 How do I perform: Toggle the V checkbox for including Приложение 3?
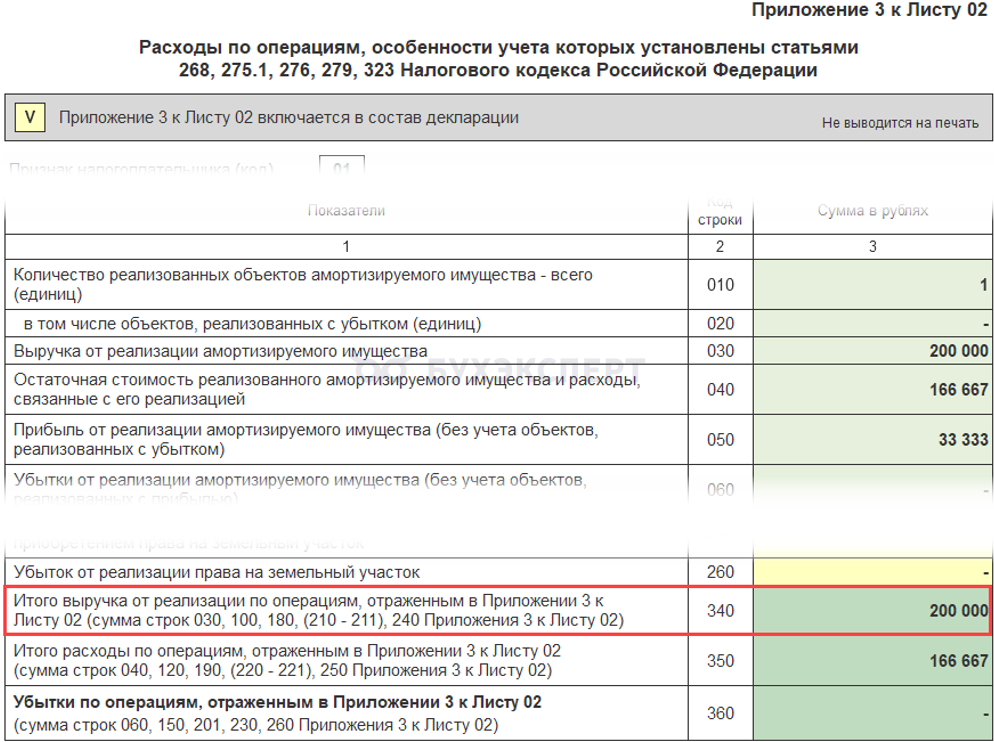coord(29,118)
